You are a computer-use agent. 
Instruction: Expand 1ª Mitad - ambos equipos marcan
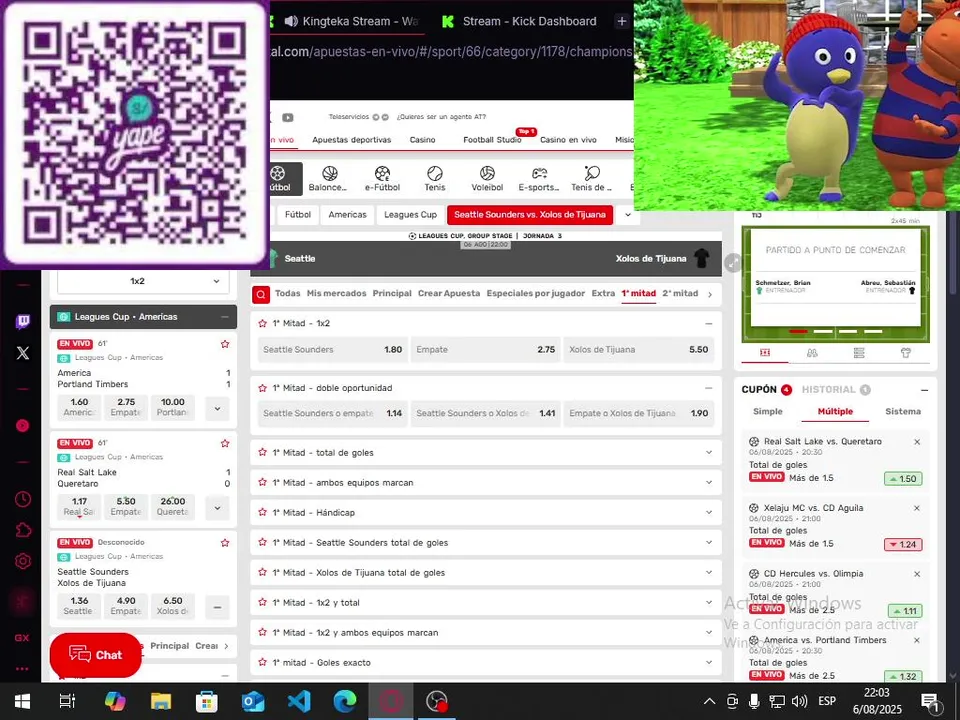tap(709, 482)
